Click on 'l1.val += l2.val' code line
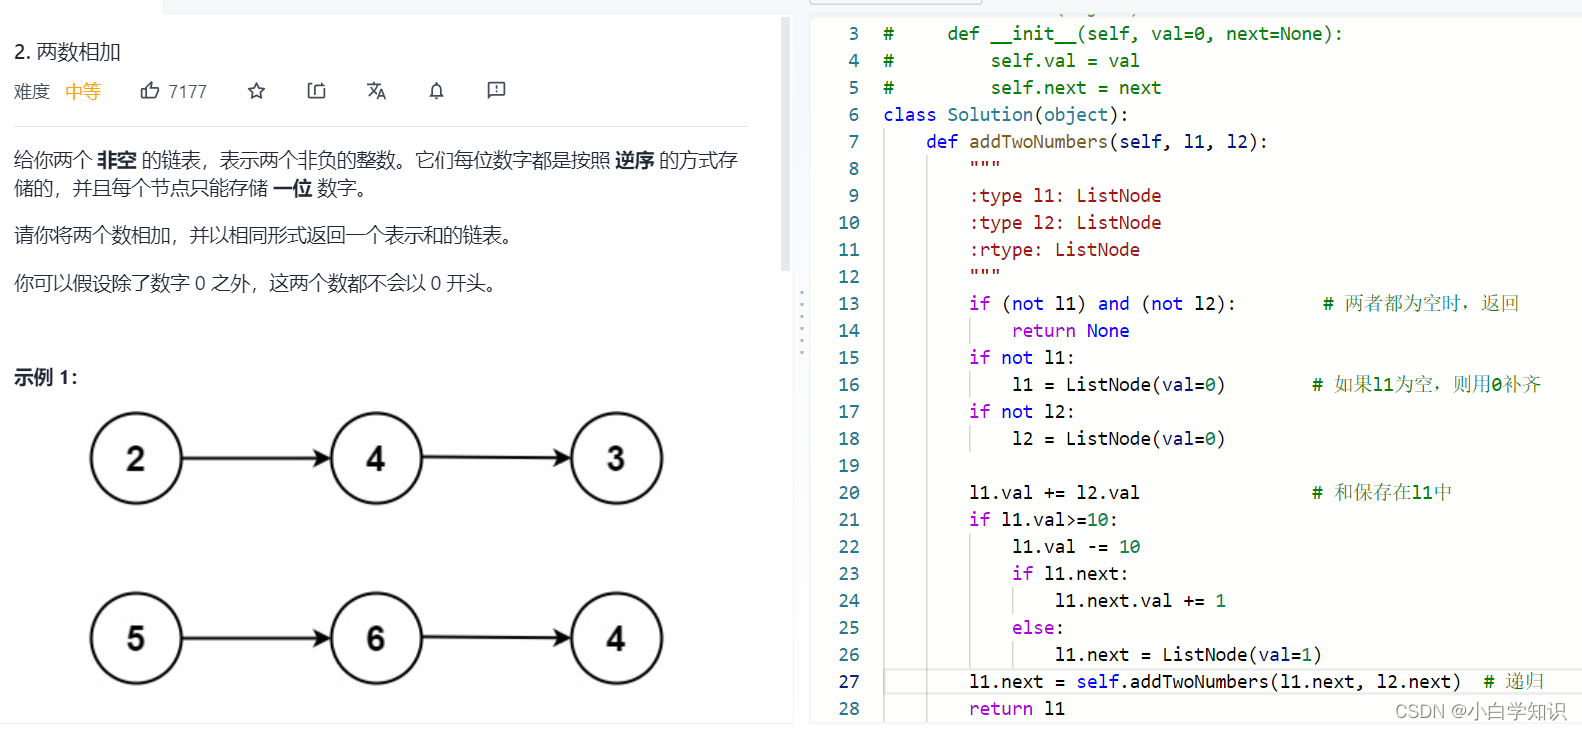This screenshot has width=1582, height=730. coord(1054,493)
